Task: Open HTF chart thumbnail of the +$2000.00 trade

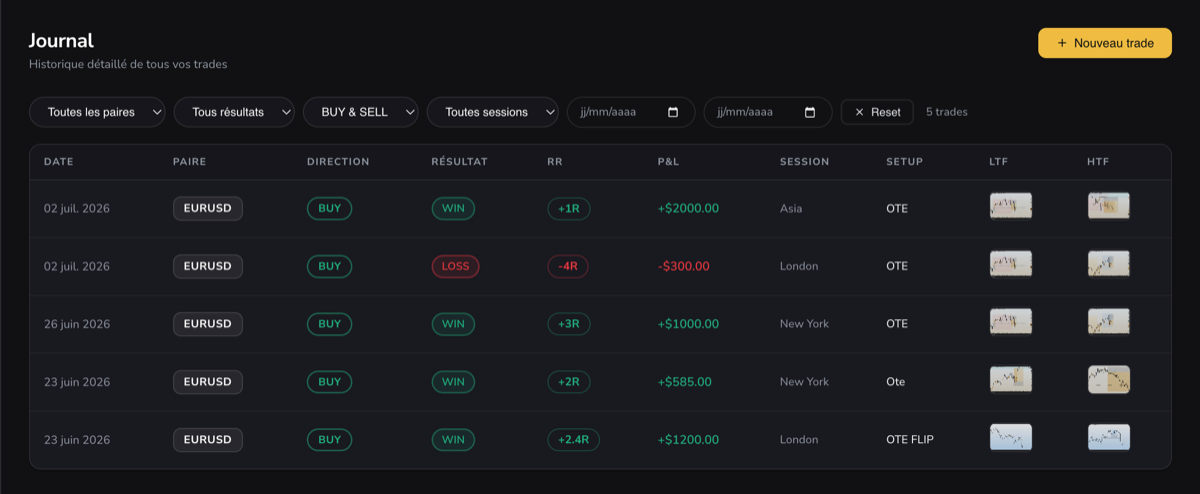Action: (x=1108, y=206)
